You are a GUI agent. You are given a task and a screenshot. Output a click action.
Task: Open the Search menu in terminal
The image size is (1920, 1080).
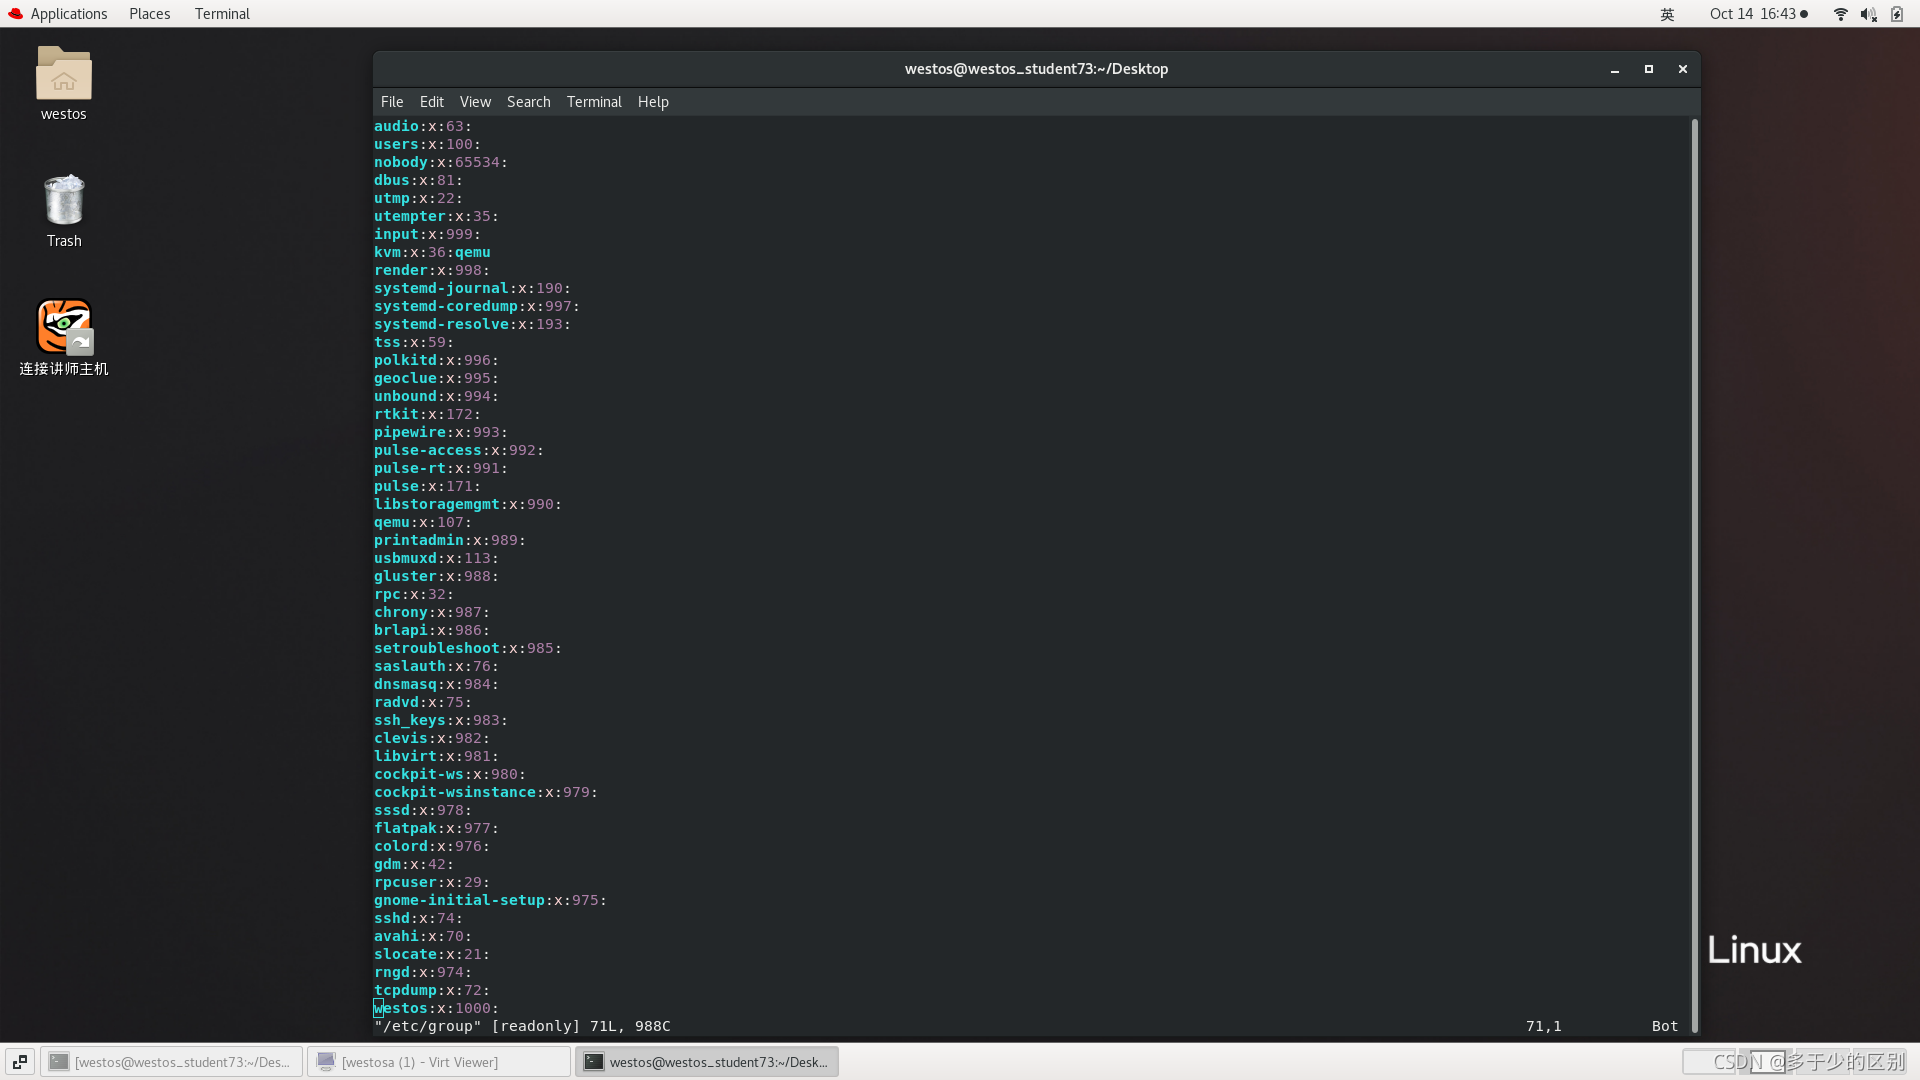[528, 102]
